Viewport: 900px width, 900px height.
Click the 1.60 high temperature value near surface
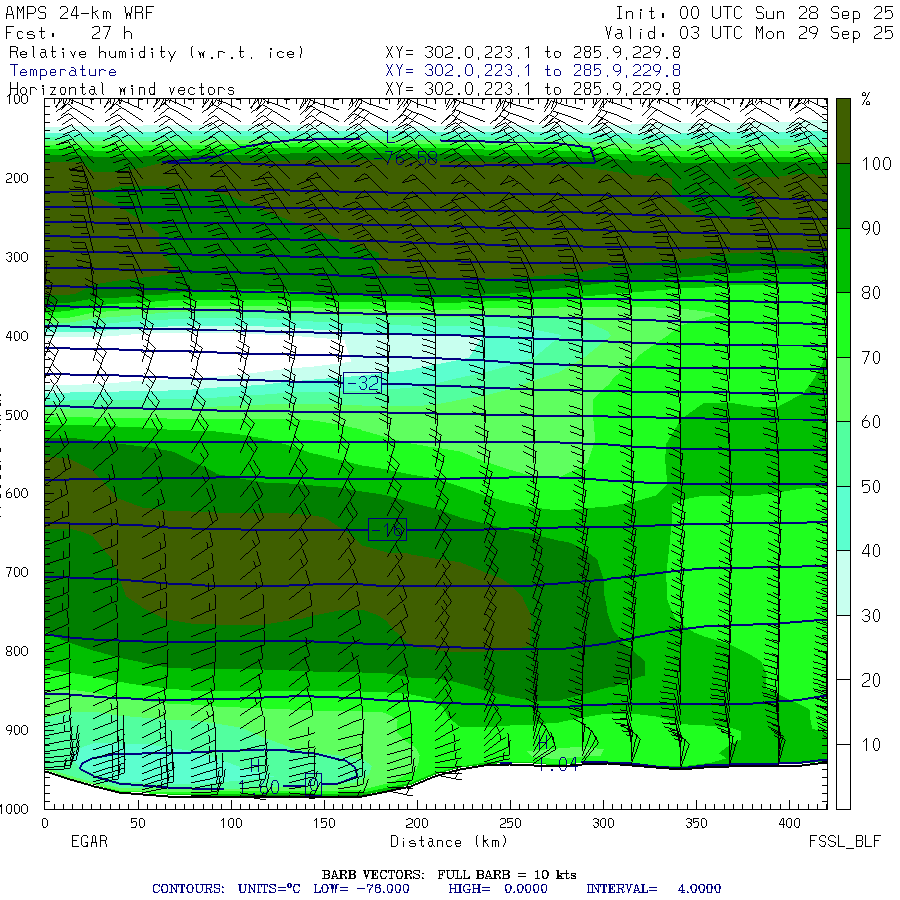pyautogui.click(x=259, y=787)
